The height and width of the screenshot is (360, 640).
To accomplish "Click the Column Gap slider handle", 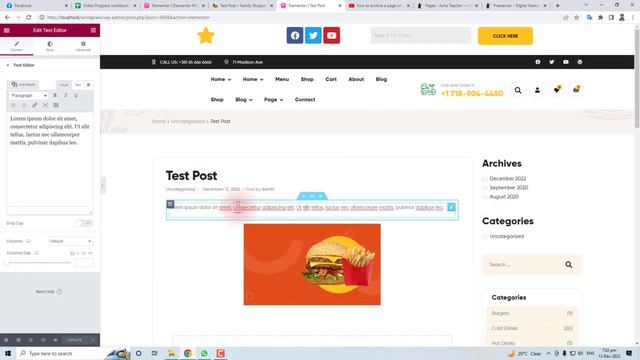I will pos(7,263).
